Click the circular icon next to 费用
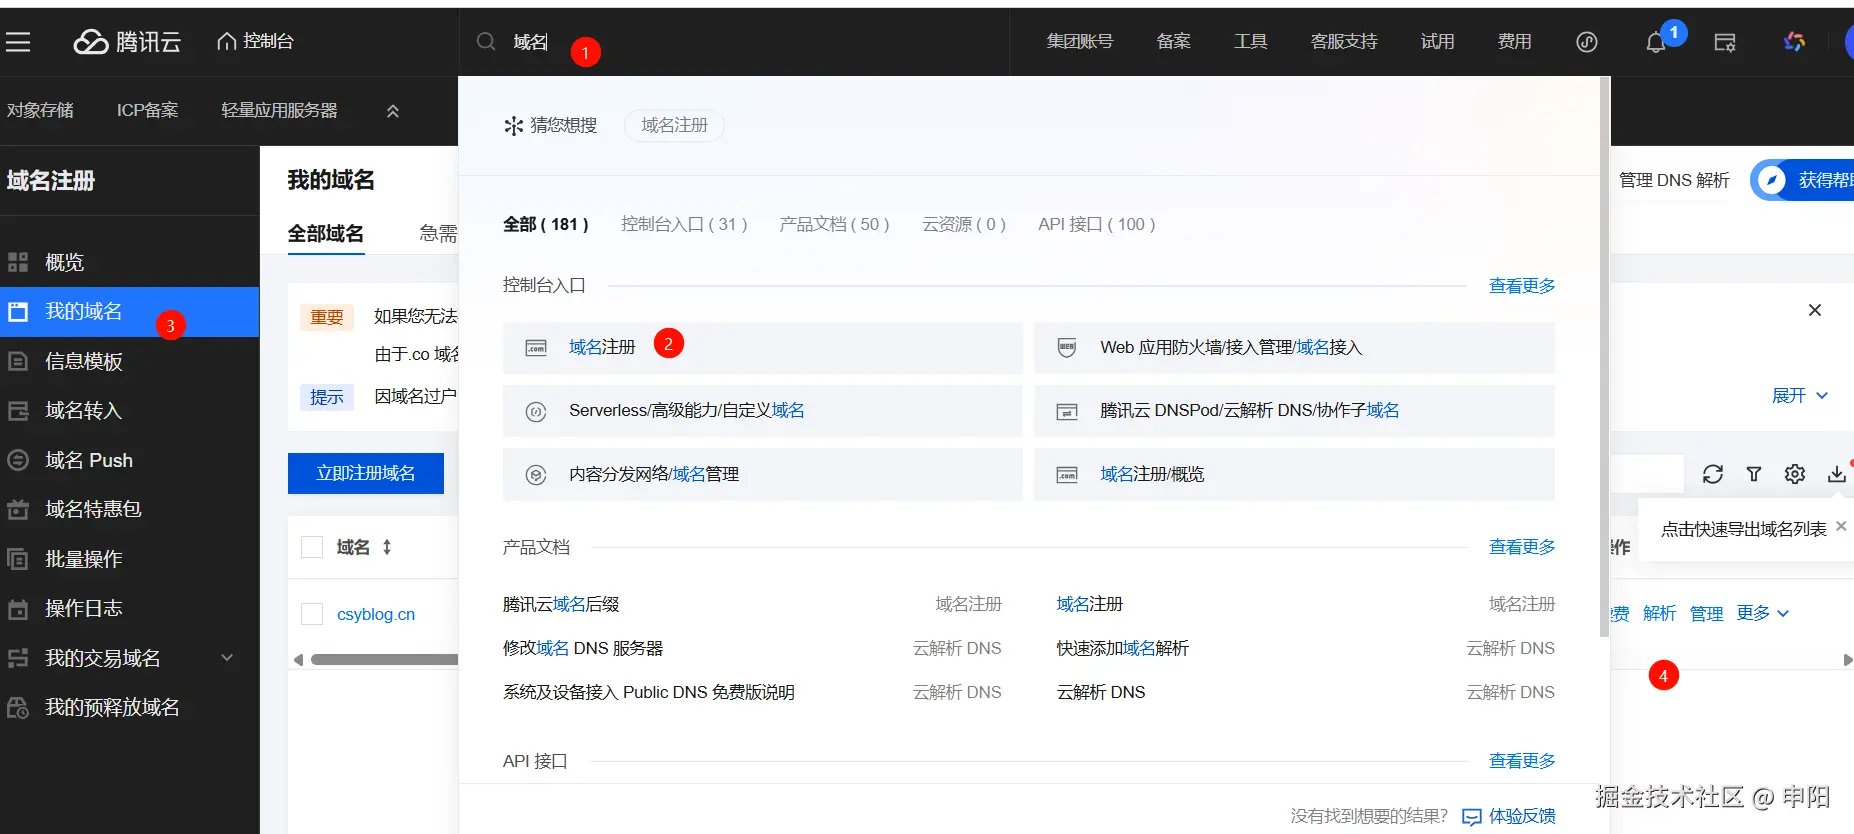The width and height of the screenshot is (1854, 834). pyautogui.click(x=1587, y=42)
